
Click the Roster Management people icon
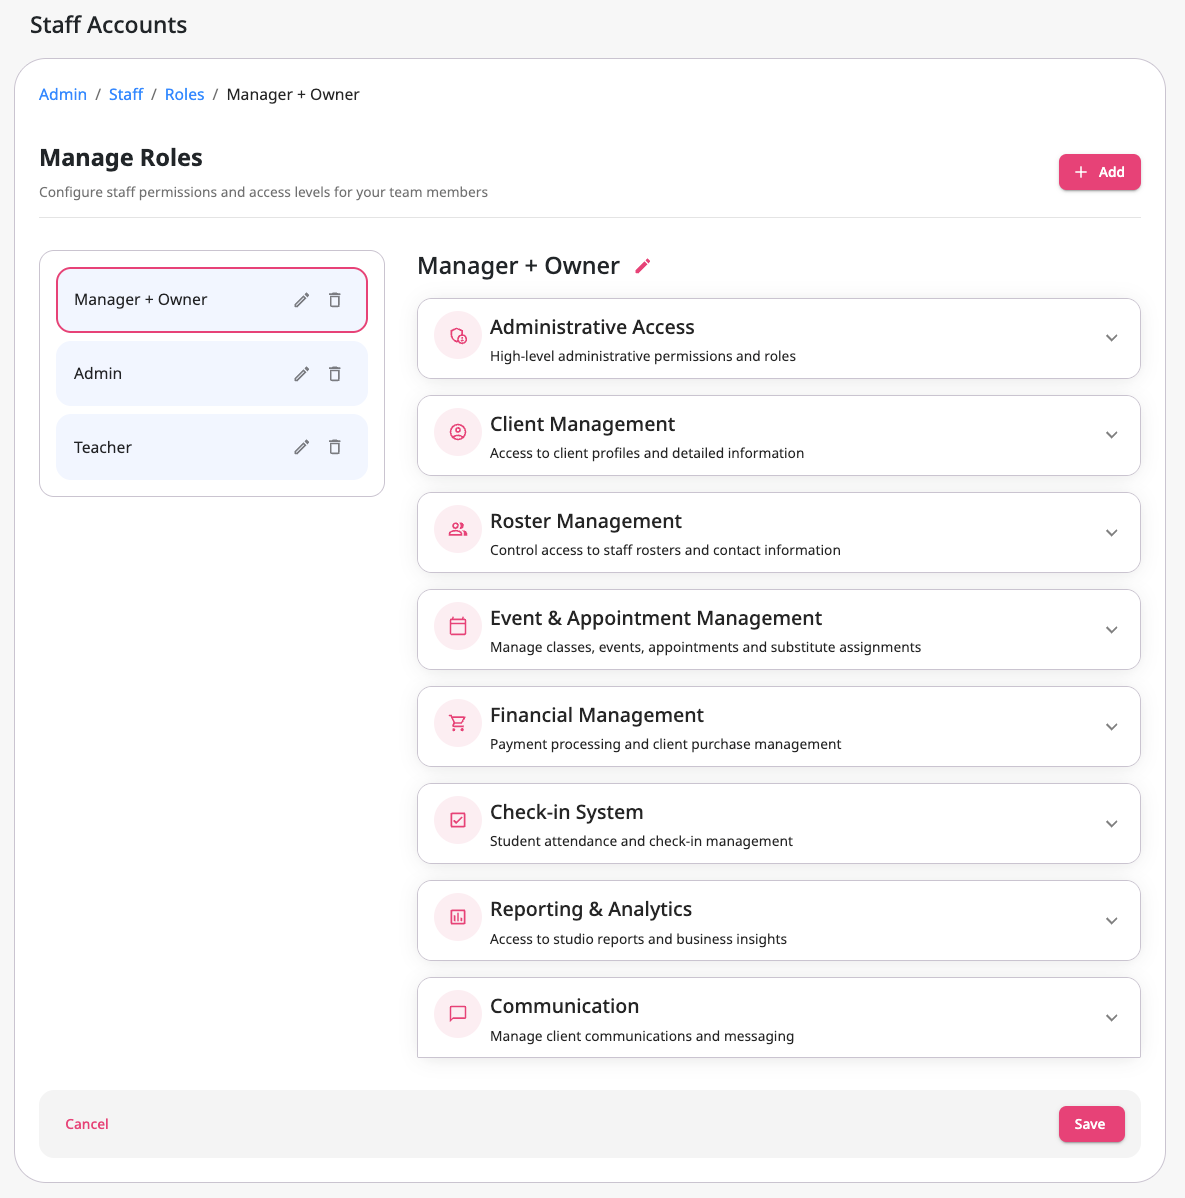pos(458,529)
